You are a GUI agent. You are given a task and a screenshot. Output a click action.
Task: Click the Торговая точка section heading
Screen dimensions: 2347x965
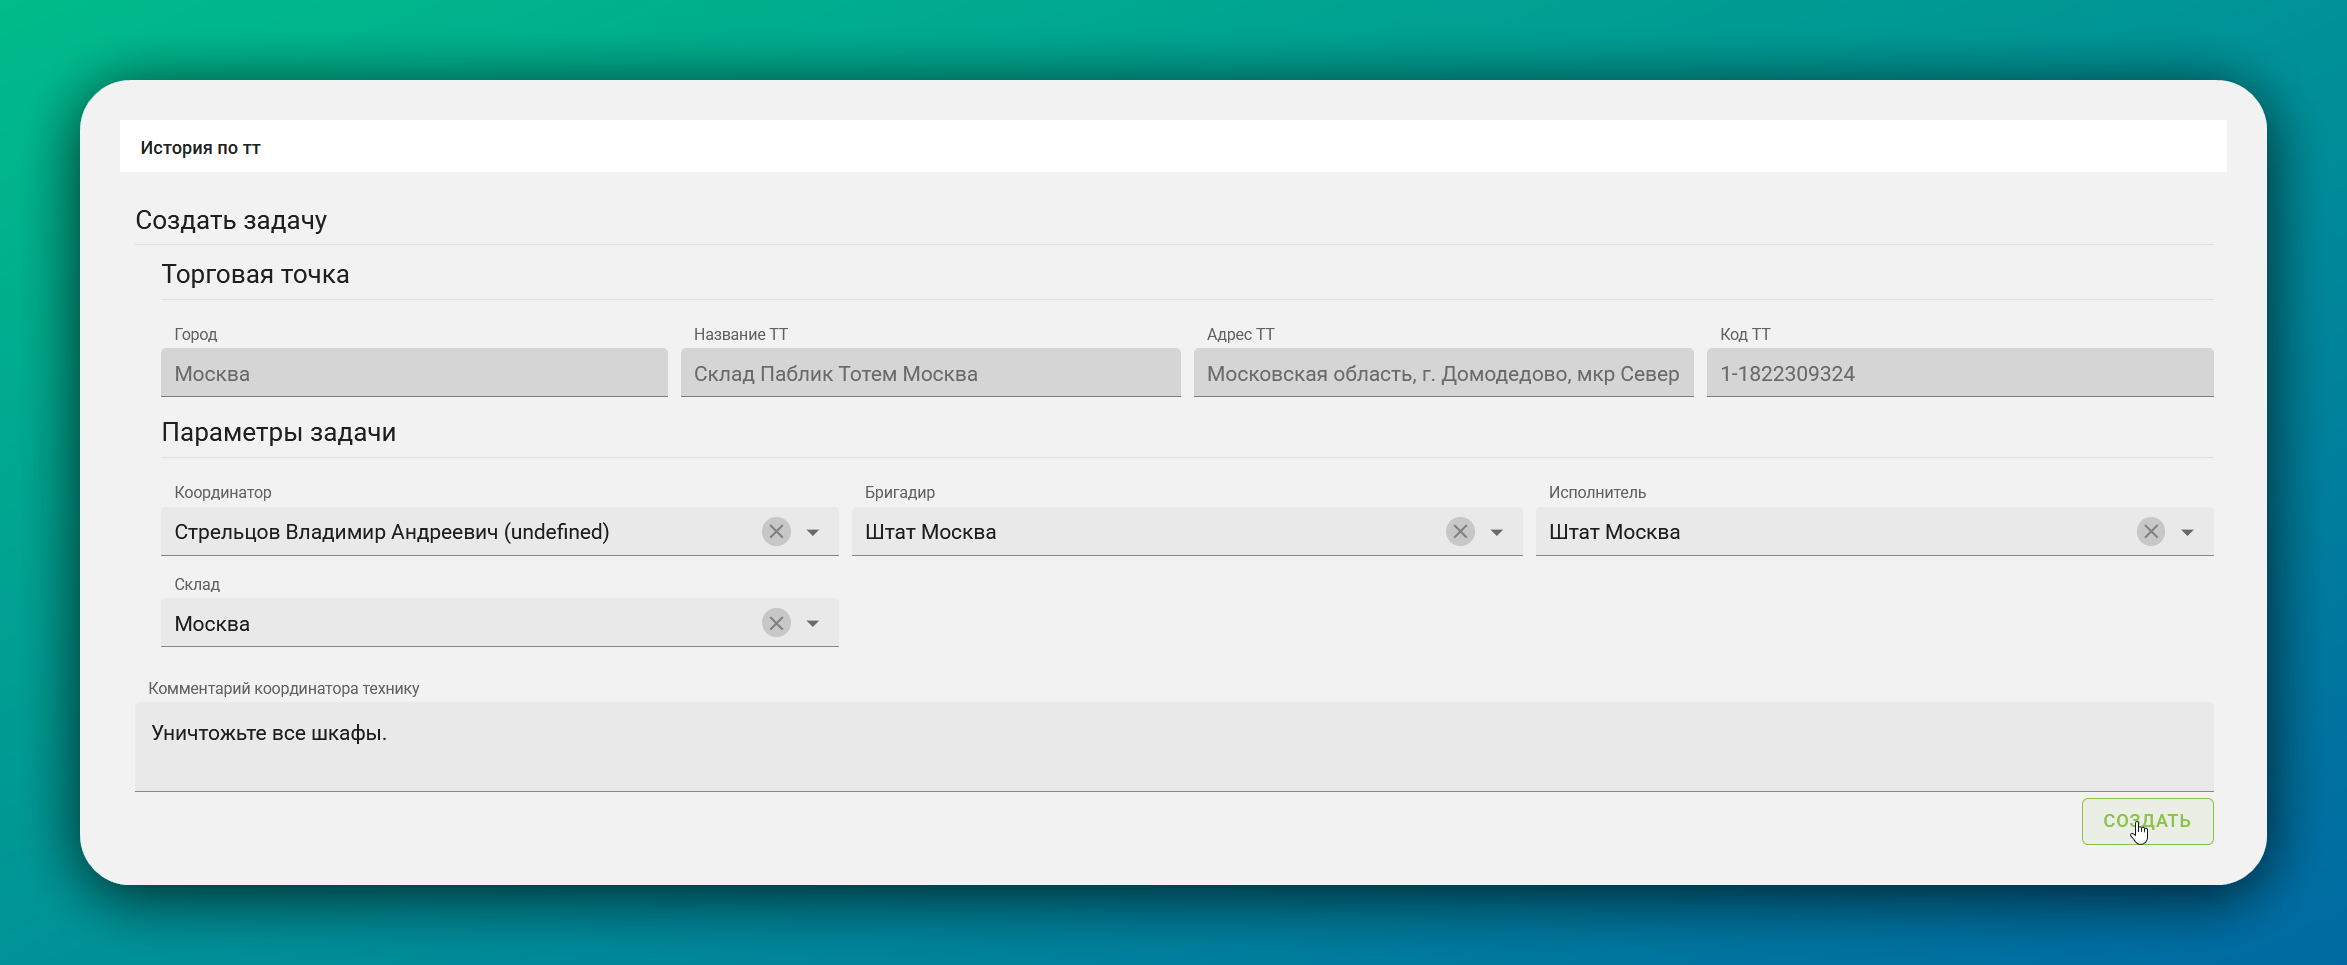pos(255,274)
